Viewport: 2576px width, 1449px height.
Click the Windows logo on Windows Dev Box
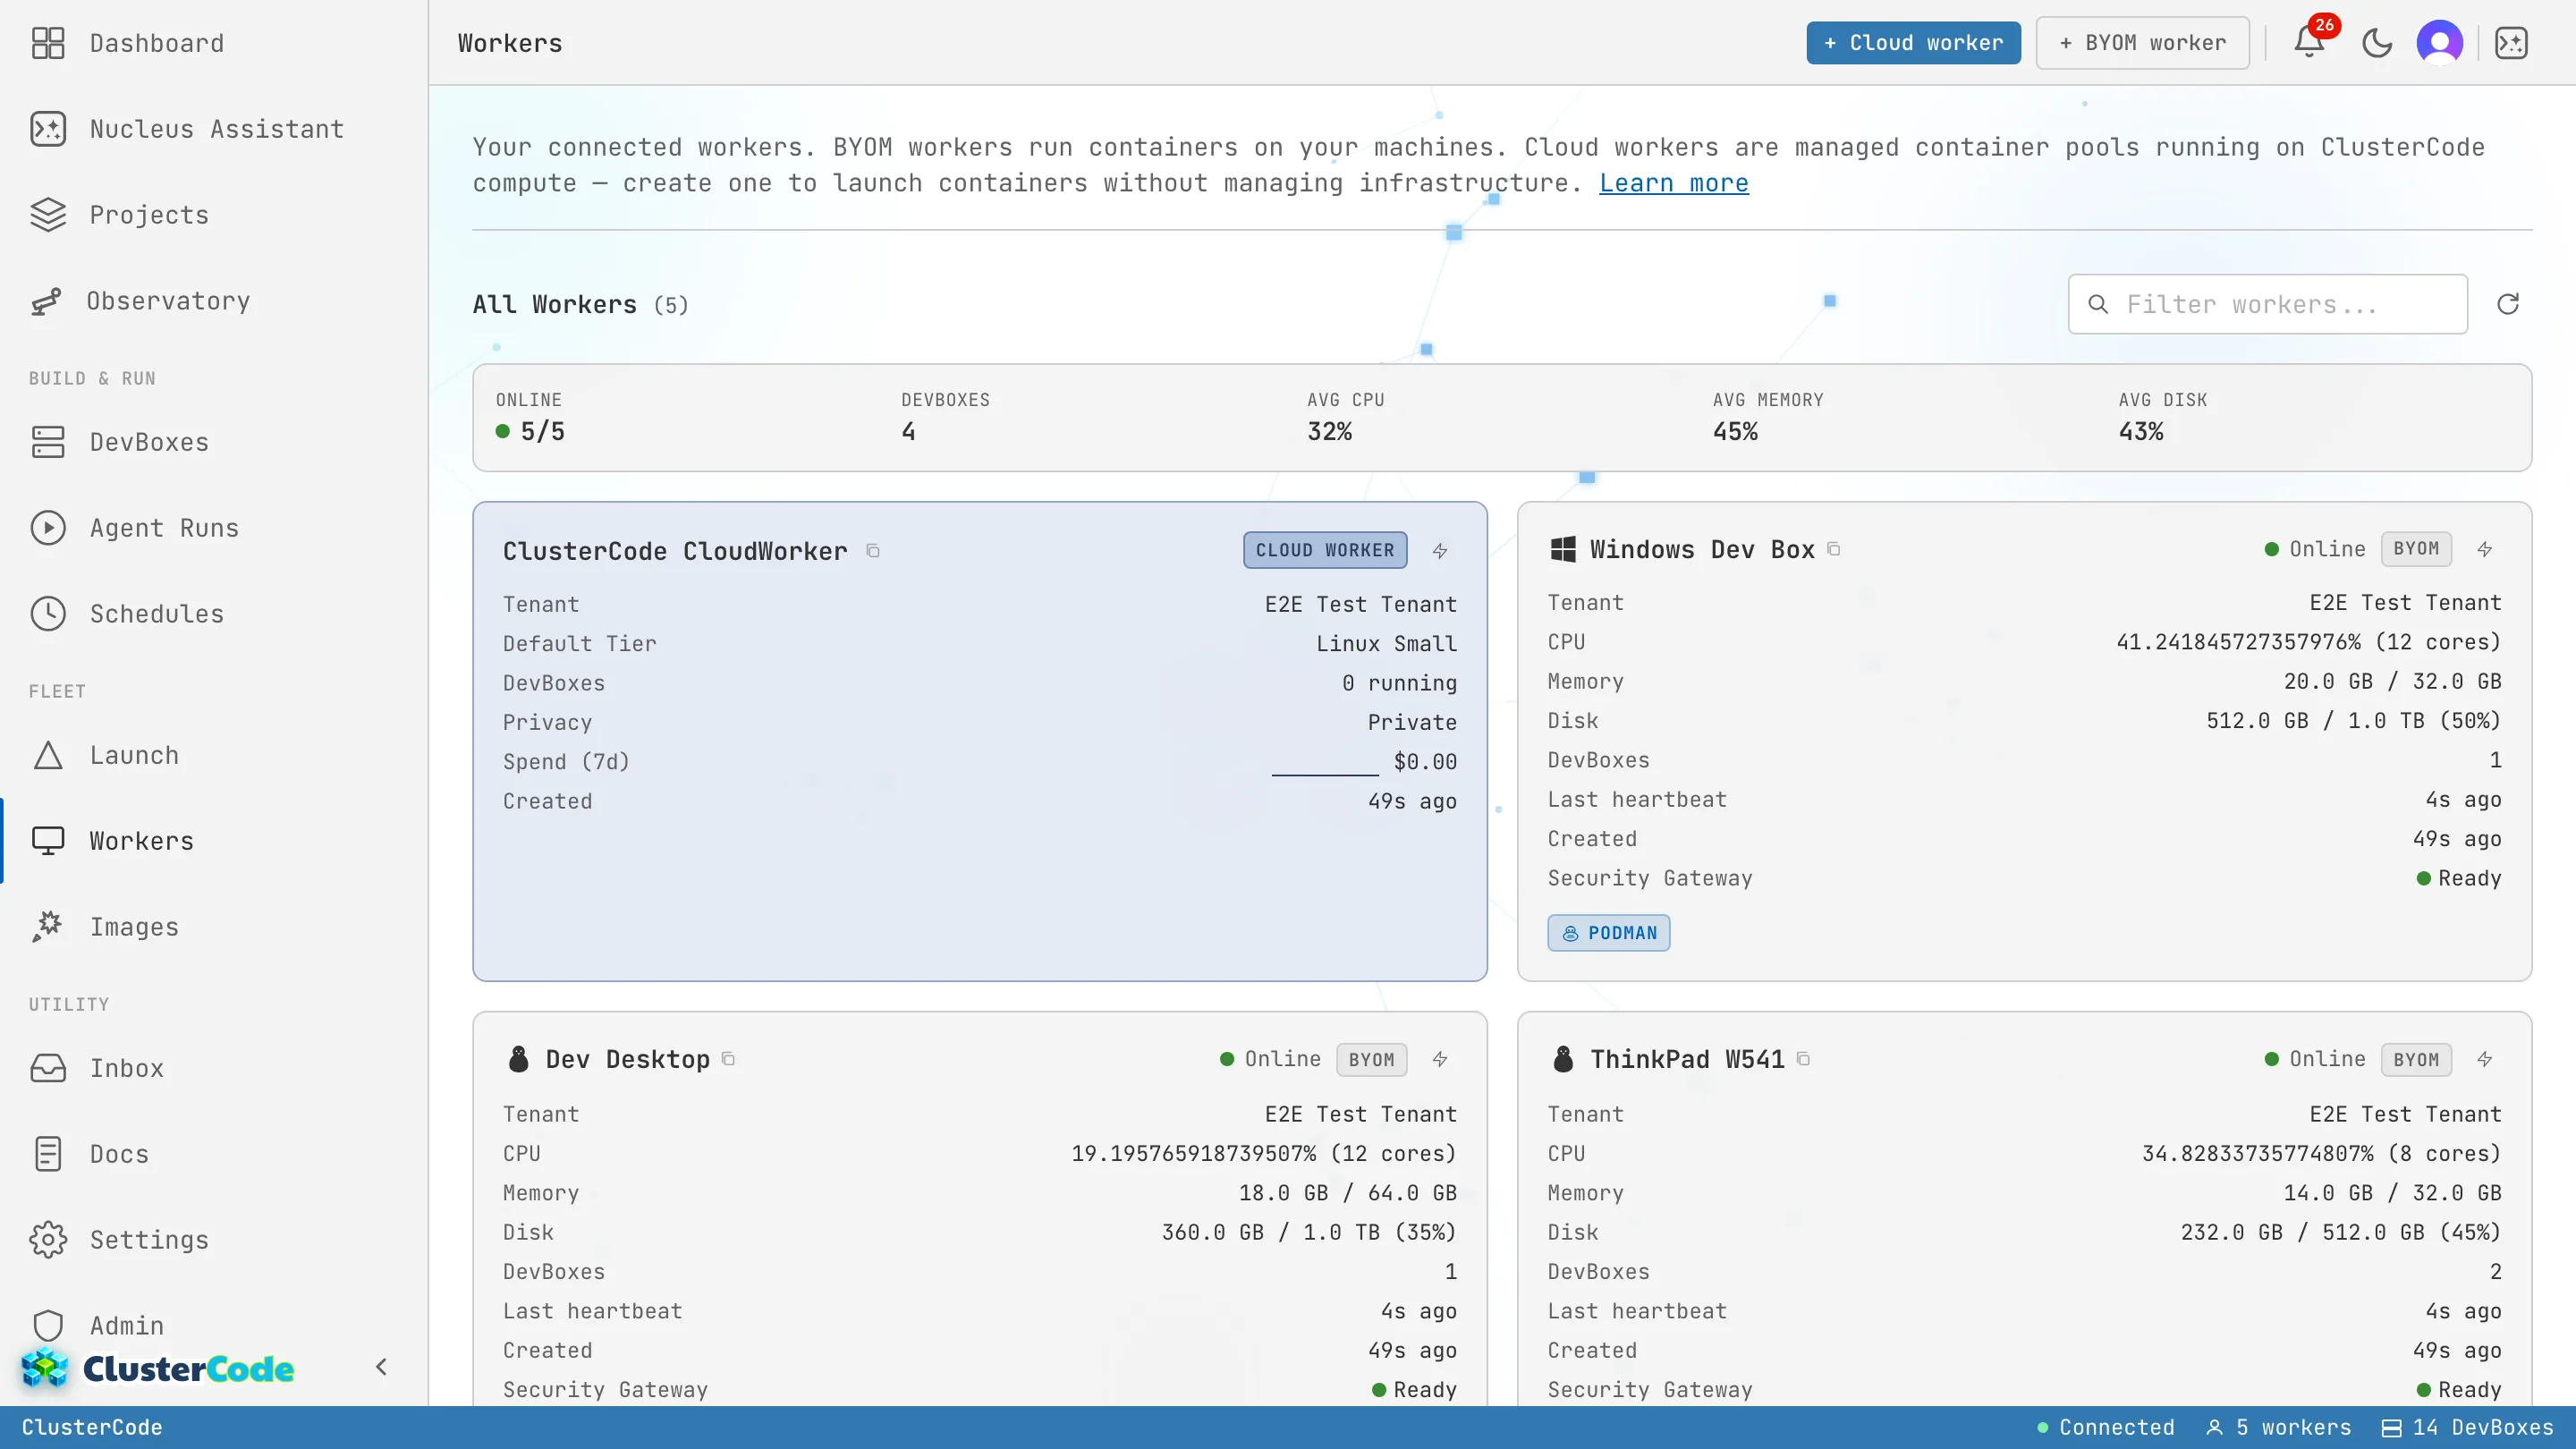tap(1563, 549)
